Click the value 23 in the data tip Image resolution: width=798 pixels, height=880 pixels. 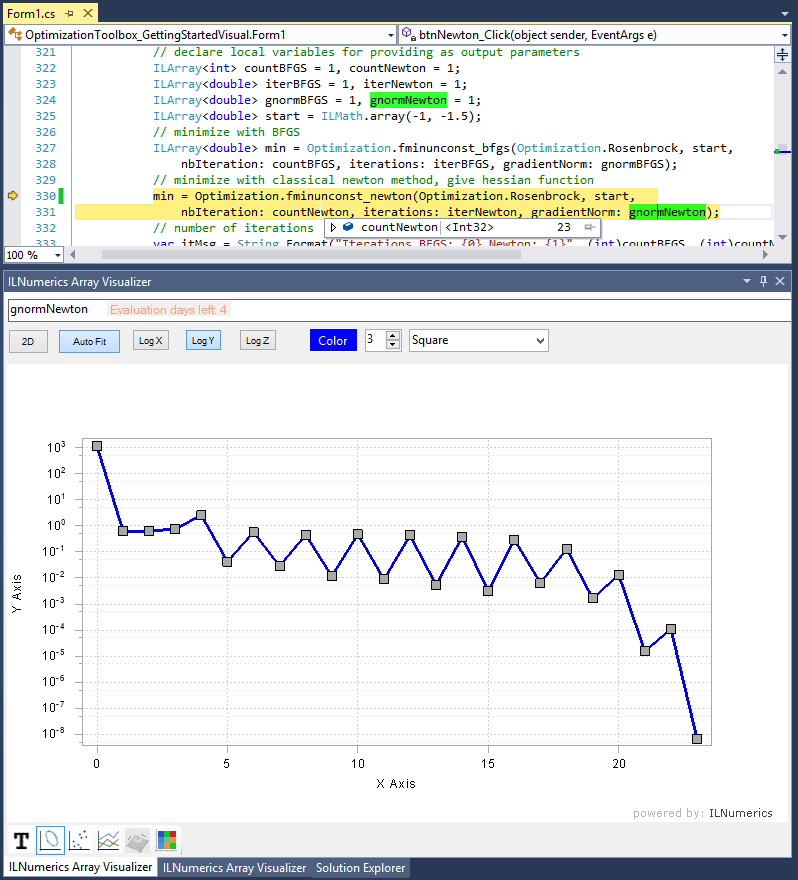pos(563,227)
